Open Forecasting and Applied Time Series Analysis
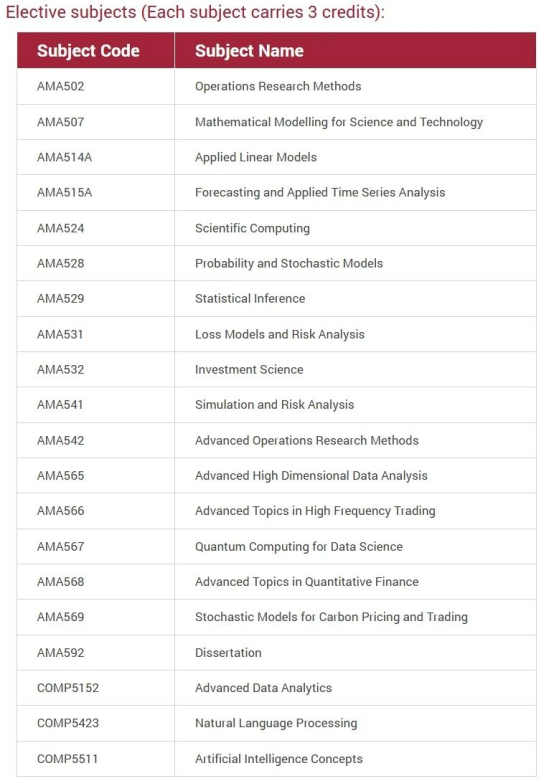This screenshot has height=781, width=554. pos(320,193)
